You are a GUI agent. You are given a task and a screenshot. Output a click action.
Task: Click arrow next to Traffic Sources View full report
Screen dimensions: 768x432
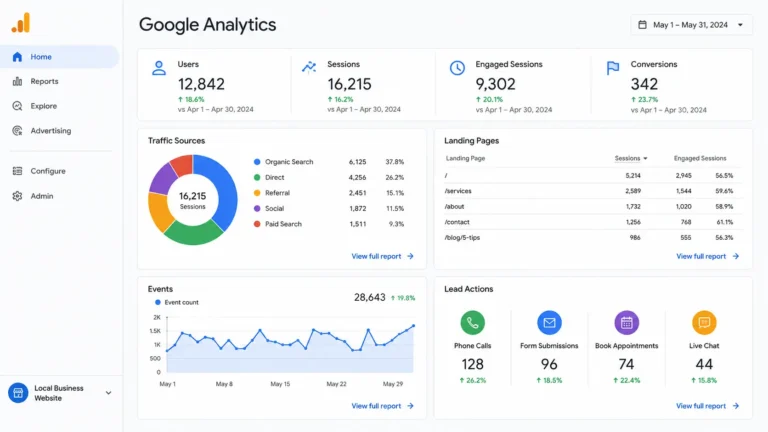(x=410, y=256)
